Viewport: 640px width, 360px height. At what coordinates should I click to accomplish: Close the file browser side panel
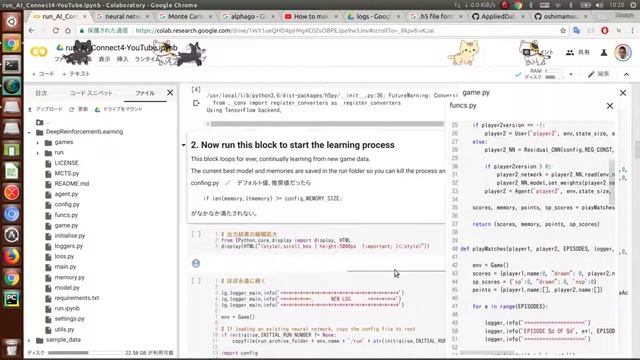pos(170,93)
